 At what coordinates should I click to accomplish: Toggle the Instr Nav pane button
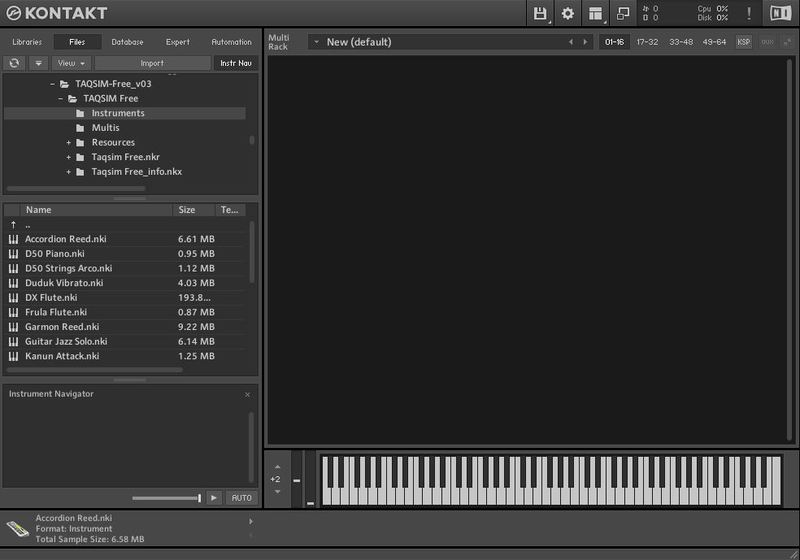coord(235,63)
